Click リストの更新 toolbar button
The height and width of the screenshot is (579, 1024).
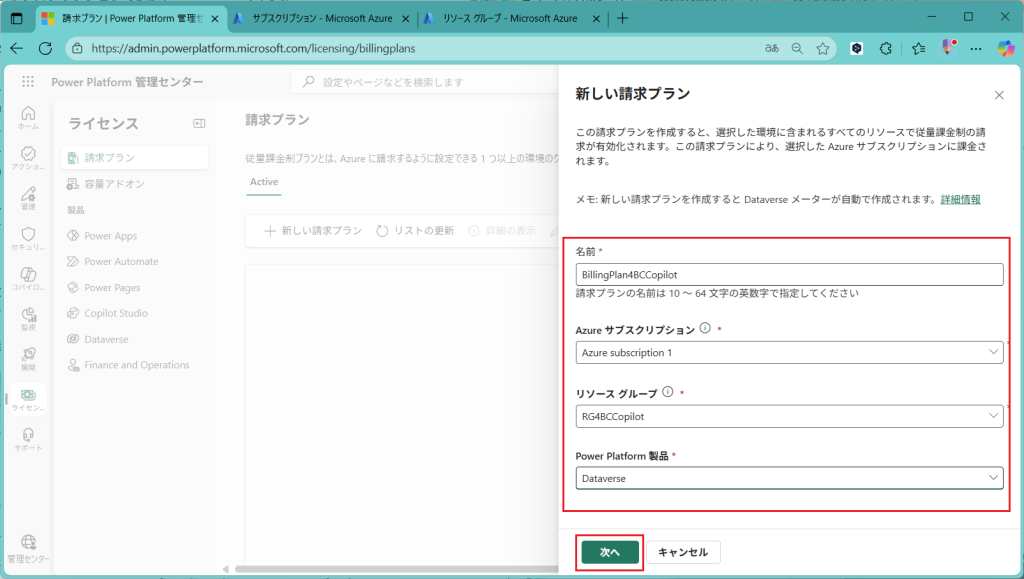pyautogui.click(x=415, y=230)
